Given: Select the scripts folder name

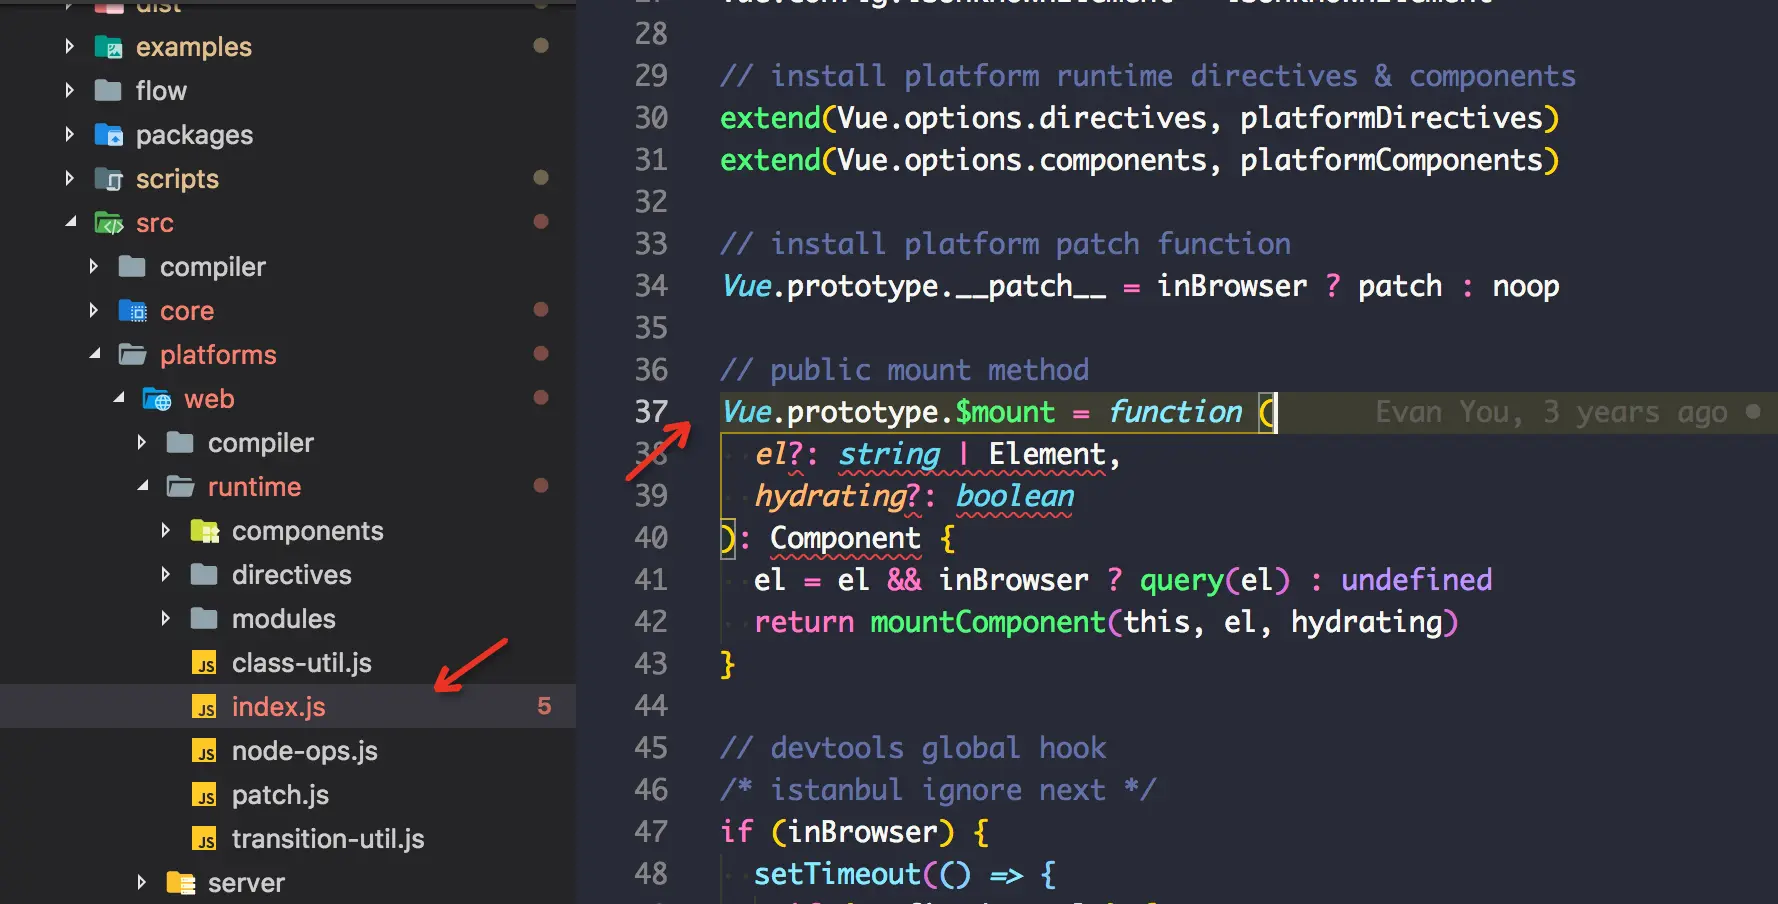Looking at the screenshot, I should pyautogui.click(x=177, y=179).
